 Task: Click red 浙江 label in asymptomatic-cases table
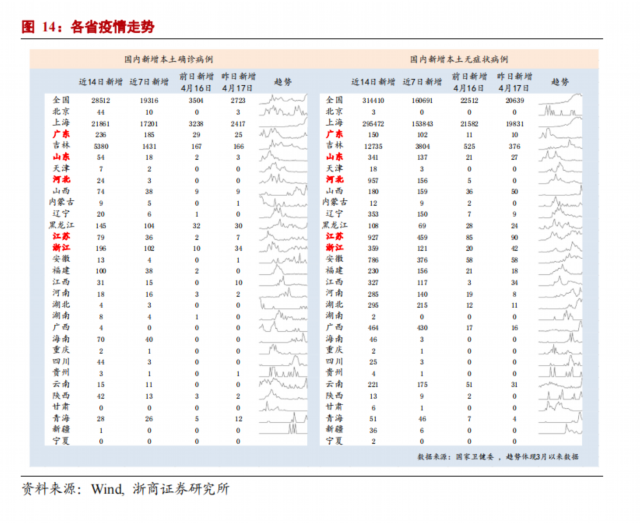pyautogui.click(x=336, y=247)
